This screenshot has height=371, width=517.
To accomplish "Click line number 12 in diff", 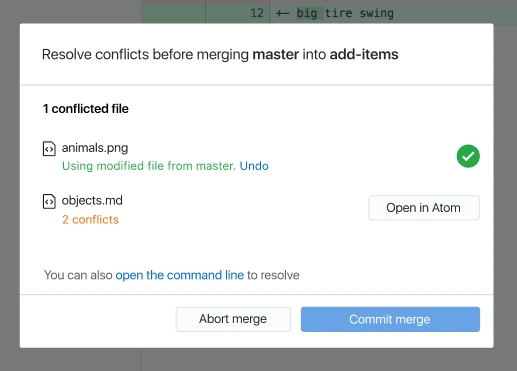I will (x=257, y=13).
